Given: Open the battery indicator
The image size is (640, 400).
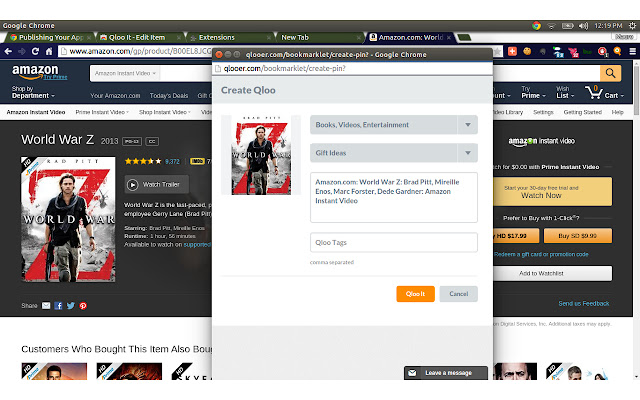Looking at the screenshot, I should pos(567,26).
